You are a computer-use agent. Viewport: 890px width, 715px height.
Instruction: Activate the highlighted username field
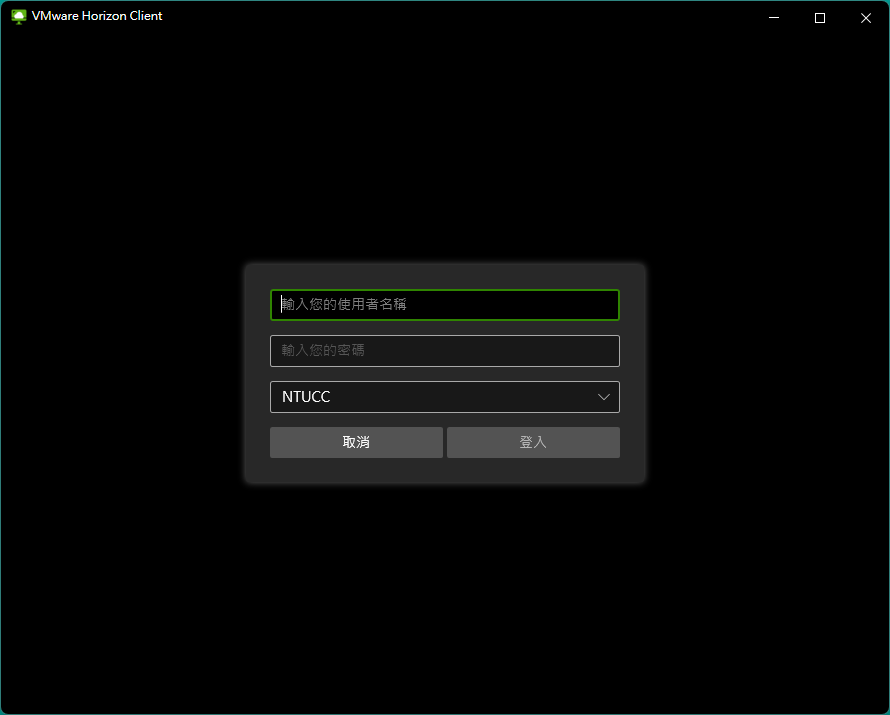click(444, 305)
